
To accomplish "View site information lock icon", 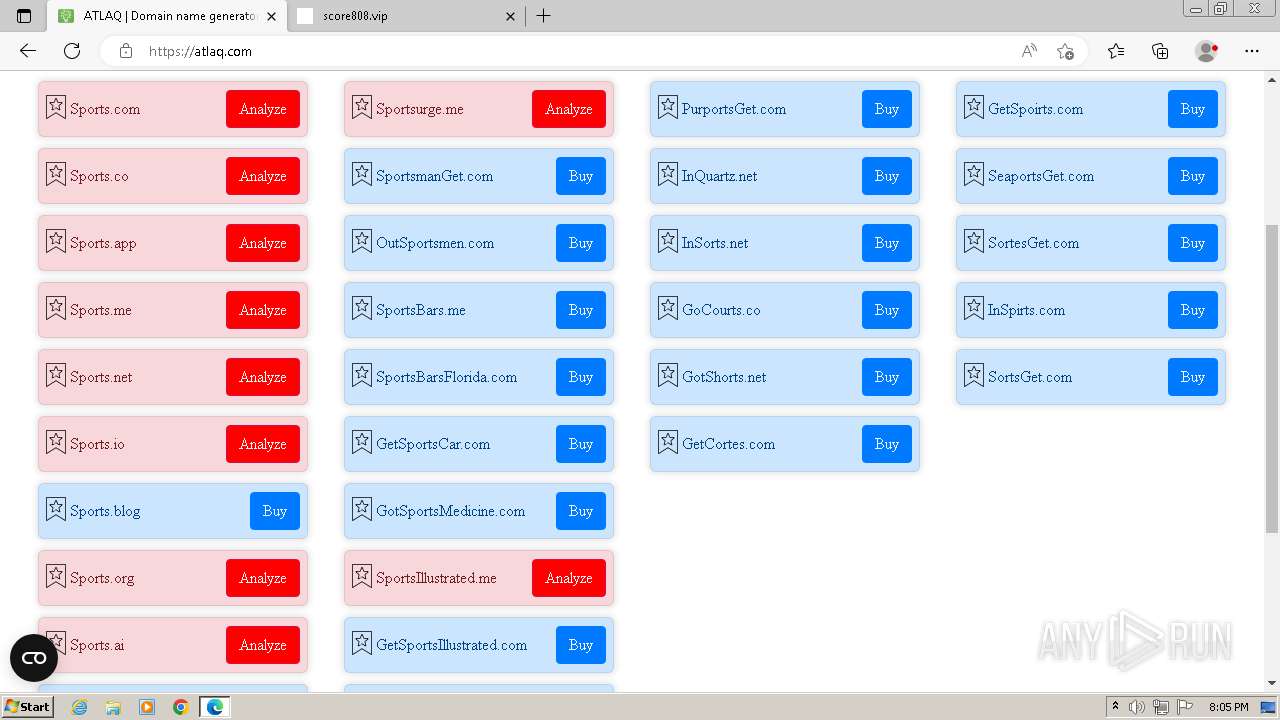I will (x=126, y=51).
